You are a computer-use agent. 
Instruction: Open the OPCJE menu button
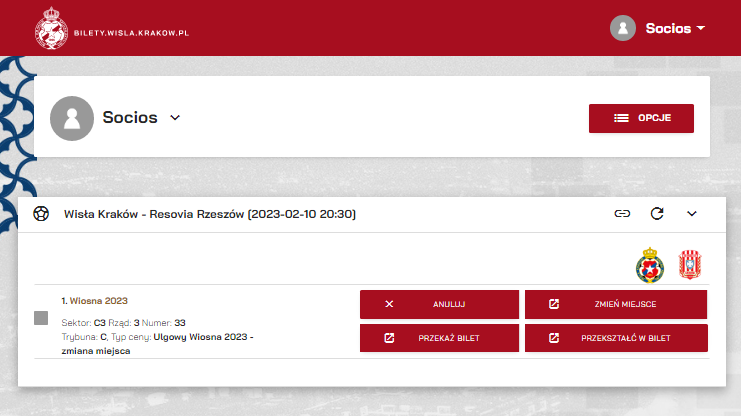click(641, 118)
